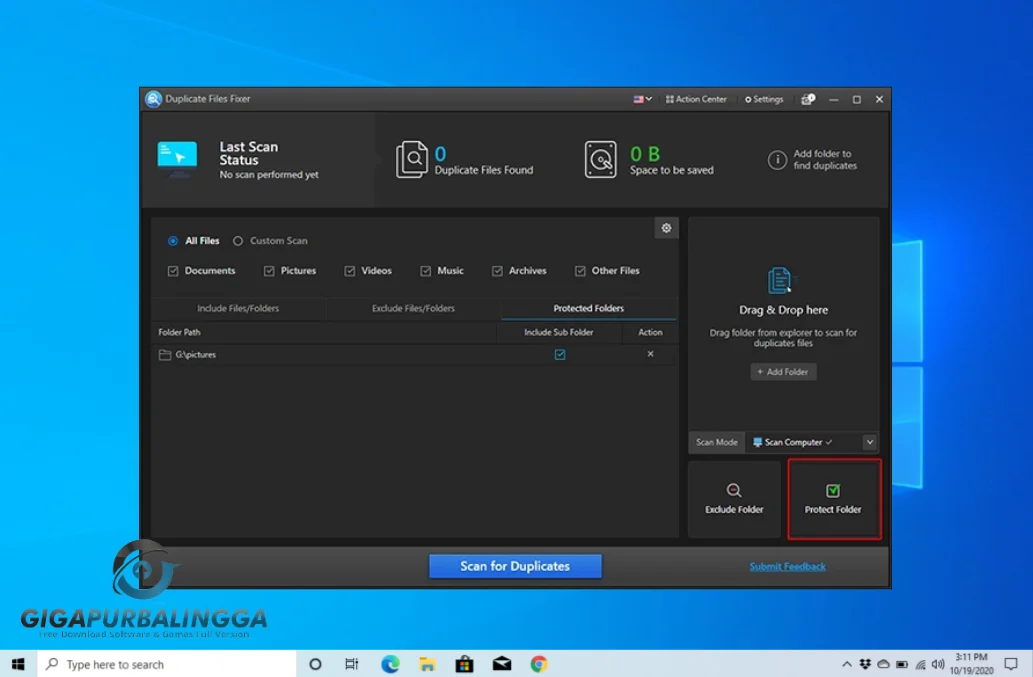Select the Custom Scan radio button
The image size is (1033, 677).
tap(238, 240)
